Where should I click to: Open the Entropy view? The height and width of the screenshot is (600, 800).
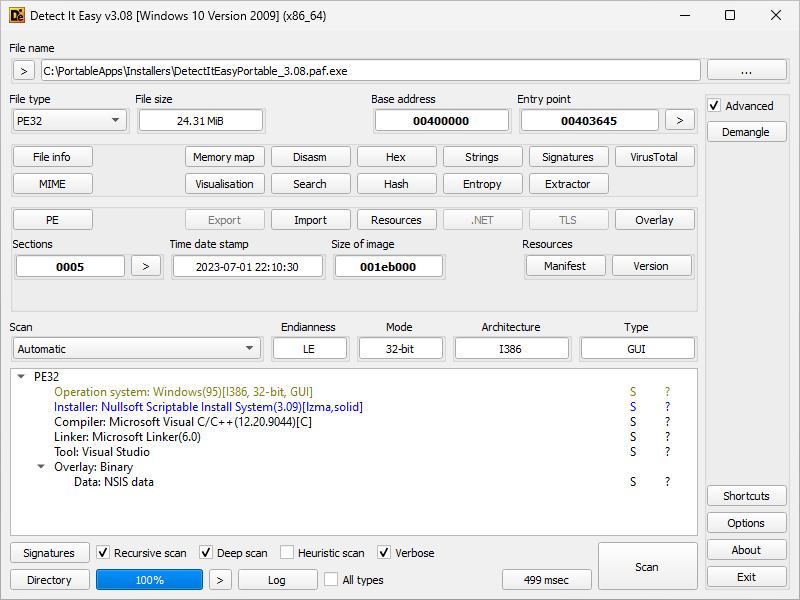click(x=482, y=184)
